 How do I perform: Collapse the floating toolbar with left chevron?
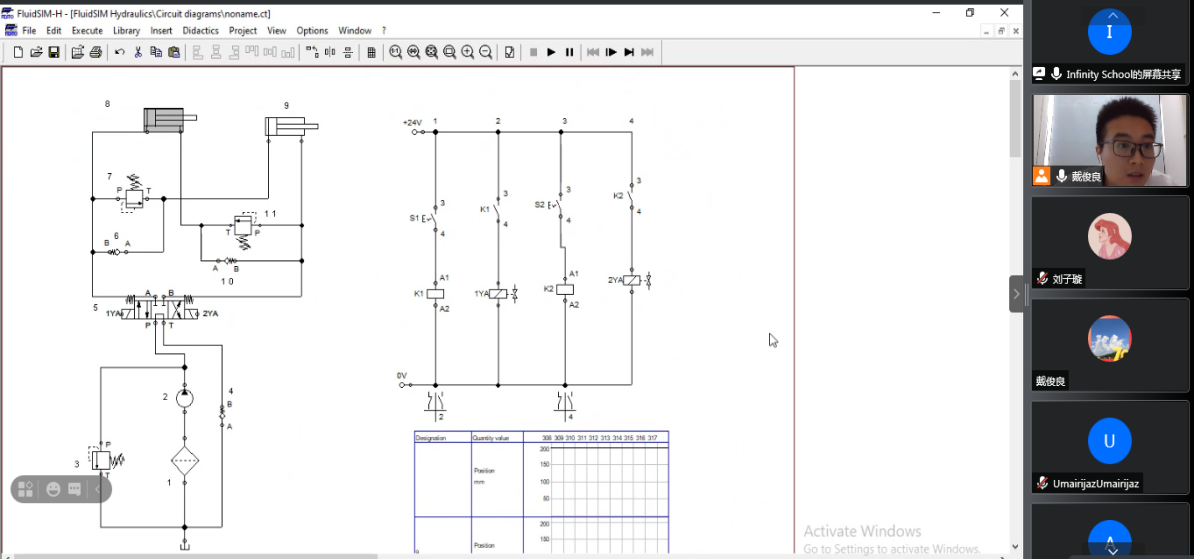tap(98, 489)
